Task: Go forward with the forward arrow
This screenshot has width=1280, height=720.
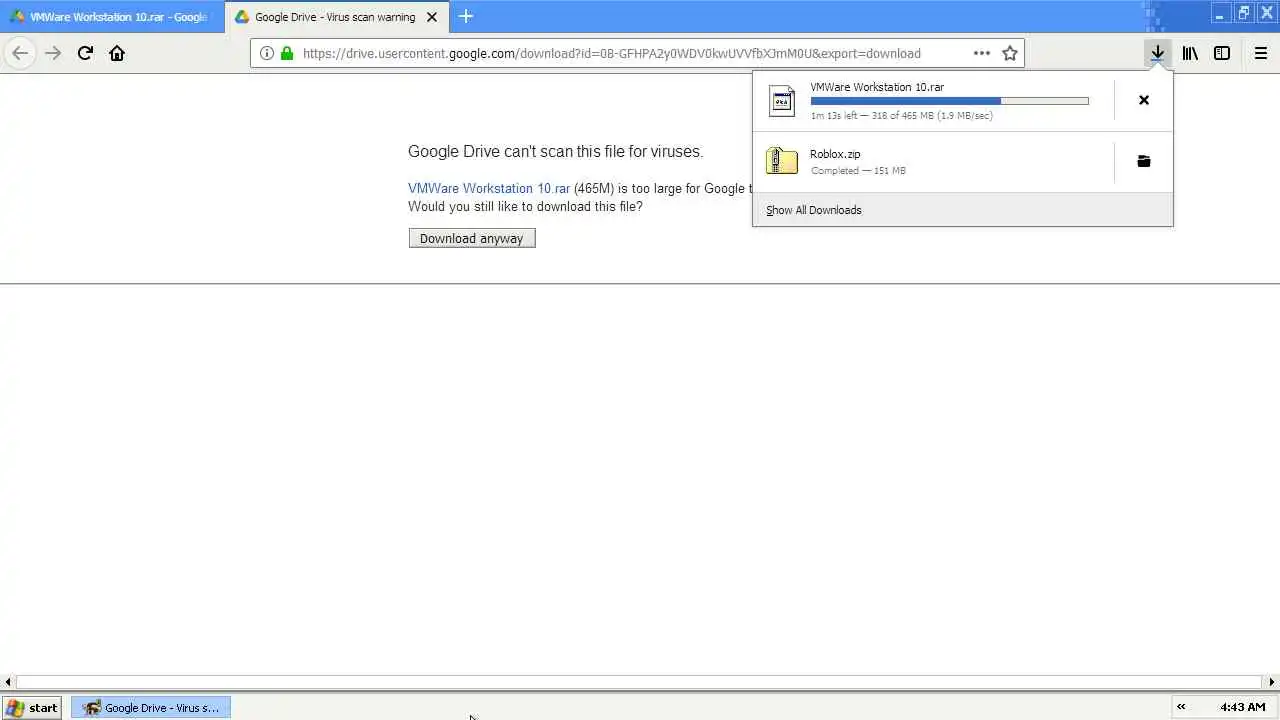Action: 53,53
